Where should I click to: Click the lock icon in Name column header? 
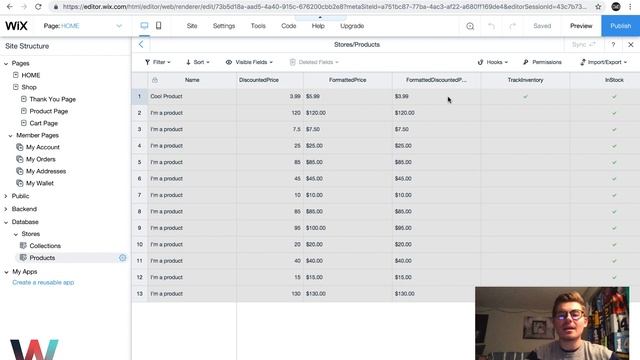tap(155, 80)
